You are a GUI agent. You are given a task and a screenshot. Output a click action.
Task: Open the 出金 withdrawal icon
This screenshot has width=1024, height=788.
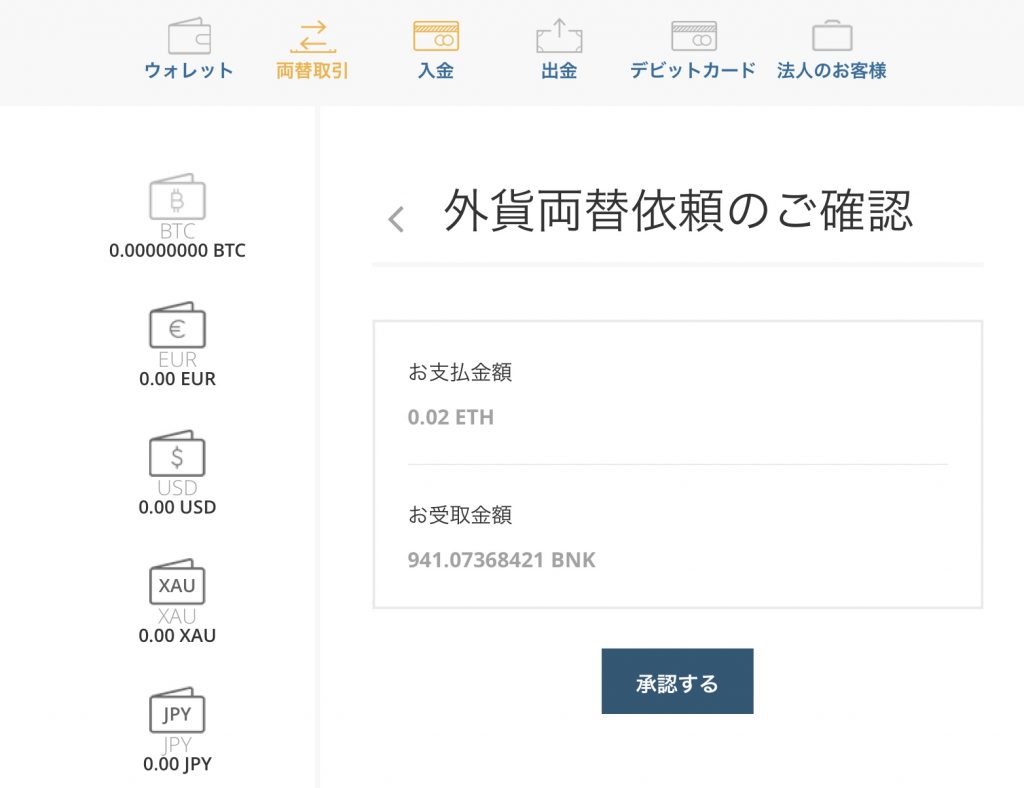[x=559, y=36]
